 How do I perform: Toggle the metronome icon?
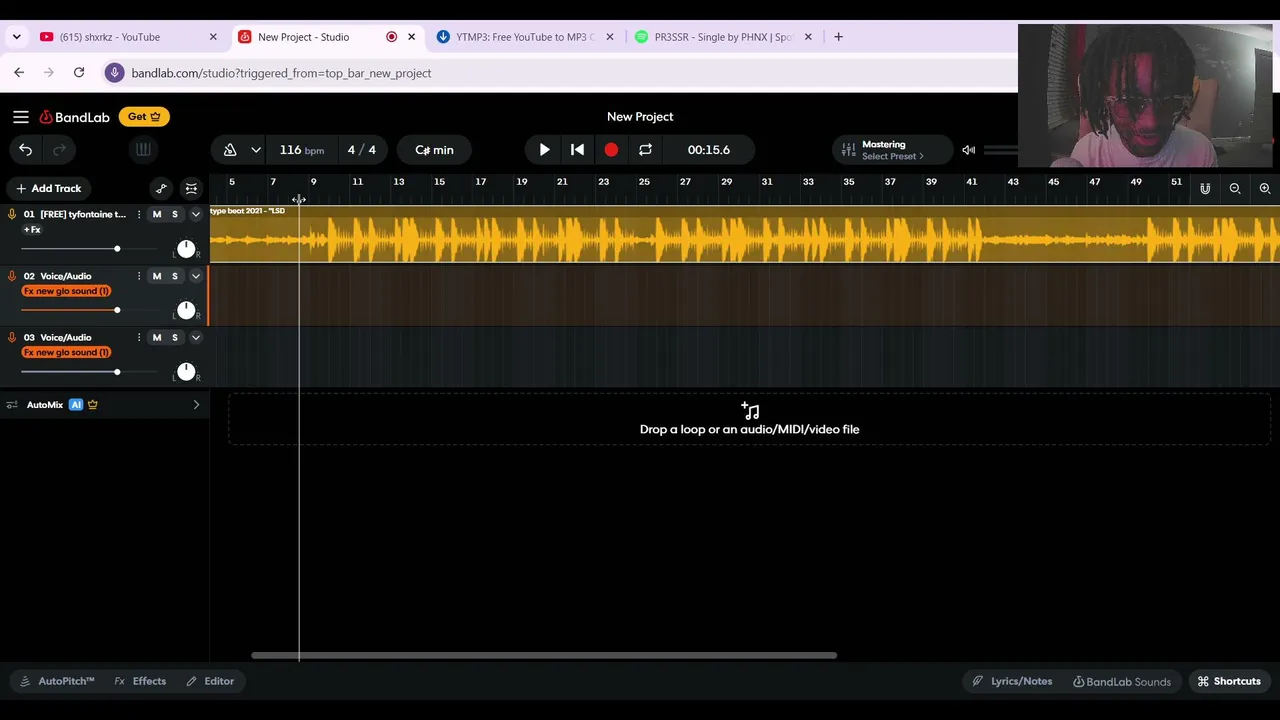(230, 150)
